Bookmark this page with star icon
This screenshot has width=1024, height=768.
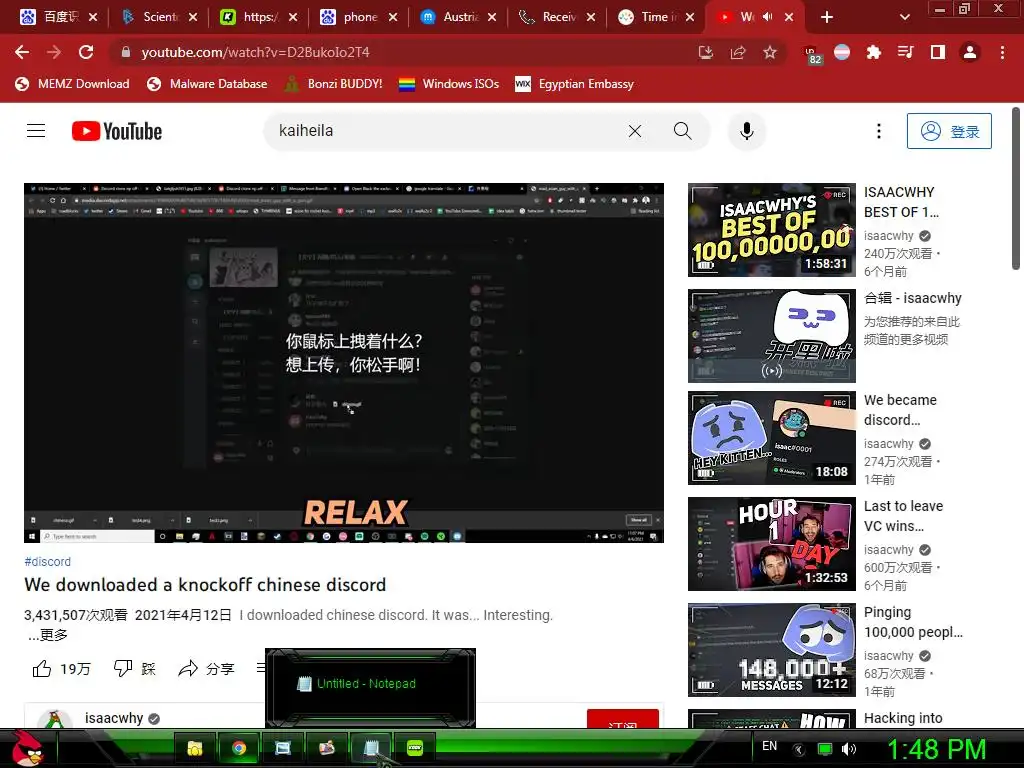tap(770, 52)
